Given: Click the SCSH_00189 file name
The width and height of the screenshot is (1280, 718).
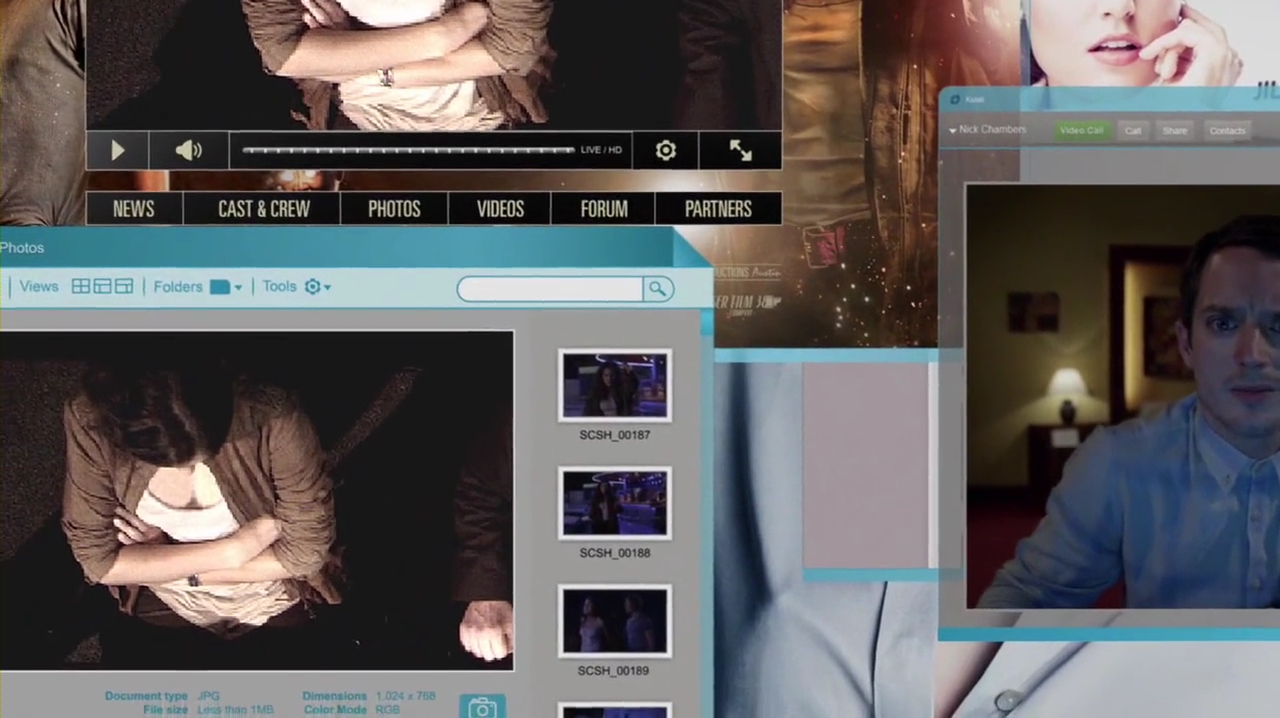Looking at the screenshot, I should point(614,671).
